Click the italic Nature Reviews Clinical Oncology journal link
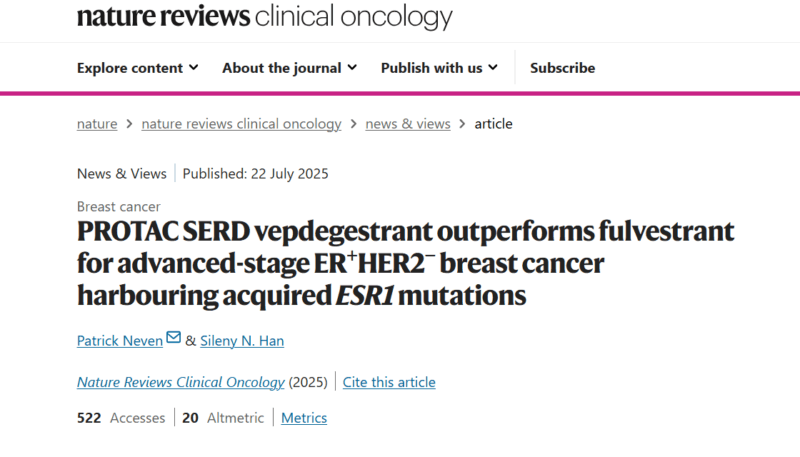Screen dimensions: 800x457 [181, 382]
